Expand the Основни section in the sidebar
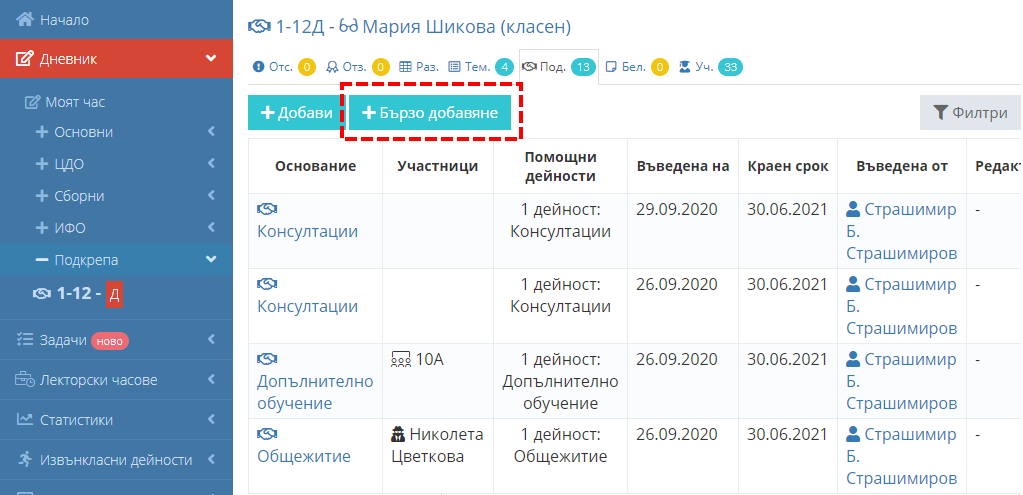The image size is (1023, 495). pyautogui.click(x=126, y=132)
